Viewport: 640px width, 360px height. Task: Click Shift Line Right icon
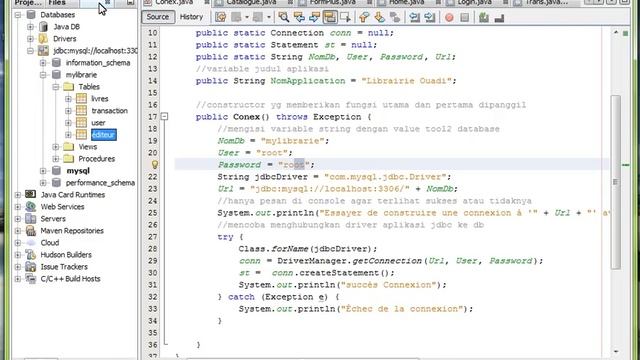click(x=429, y=17)
